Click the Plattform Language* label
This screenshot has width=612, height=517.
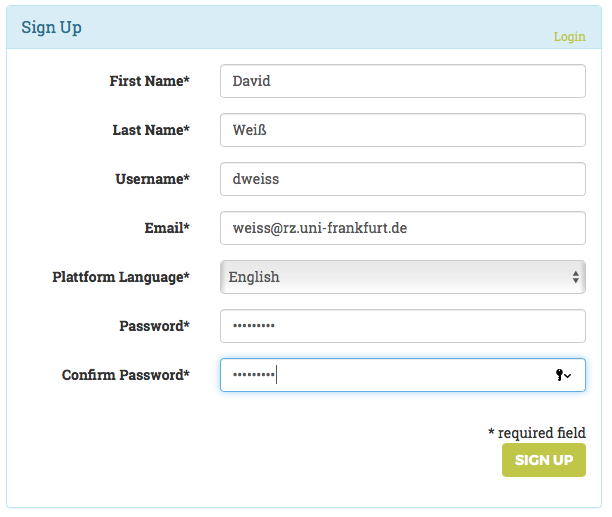pyautogui.click(x=121, y=277)
